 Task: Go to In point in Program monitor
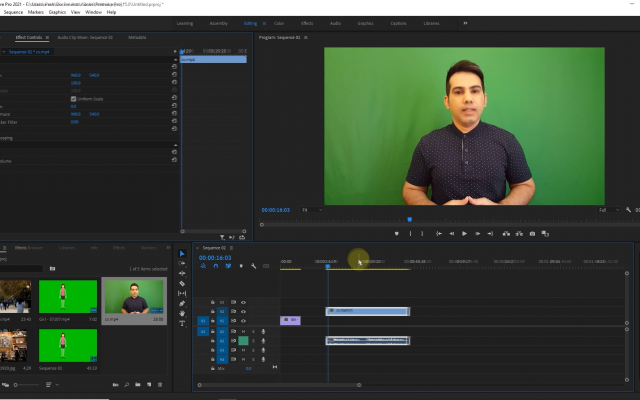[439, 233]
